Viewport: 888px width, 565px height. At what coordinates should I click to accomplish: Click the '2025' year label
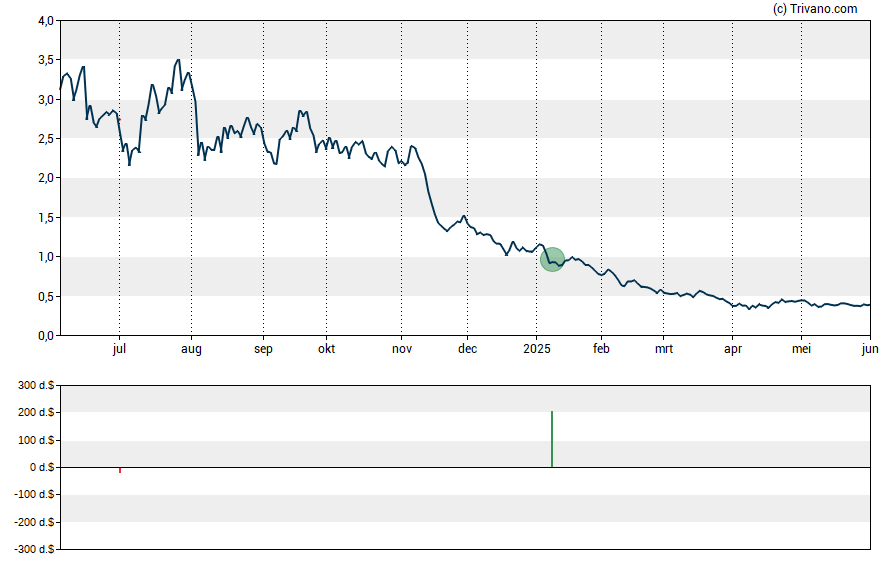pos(537,349)
